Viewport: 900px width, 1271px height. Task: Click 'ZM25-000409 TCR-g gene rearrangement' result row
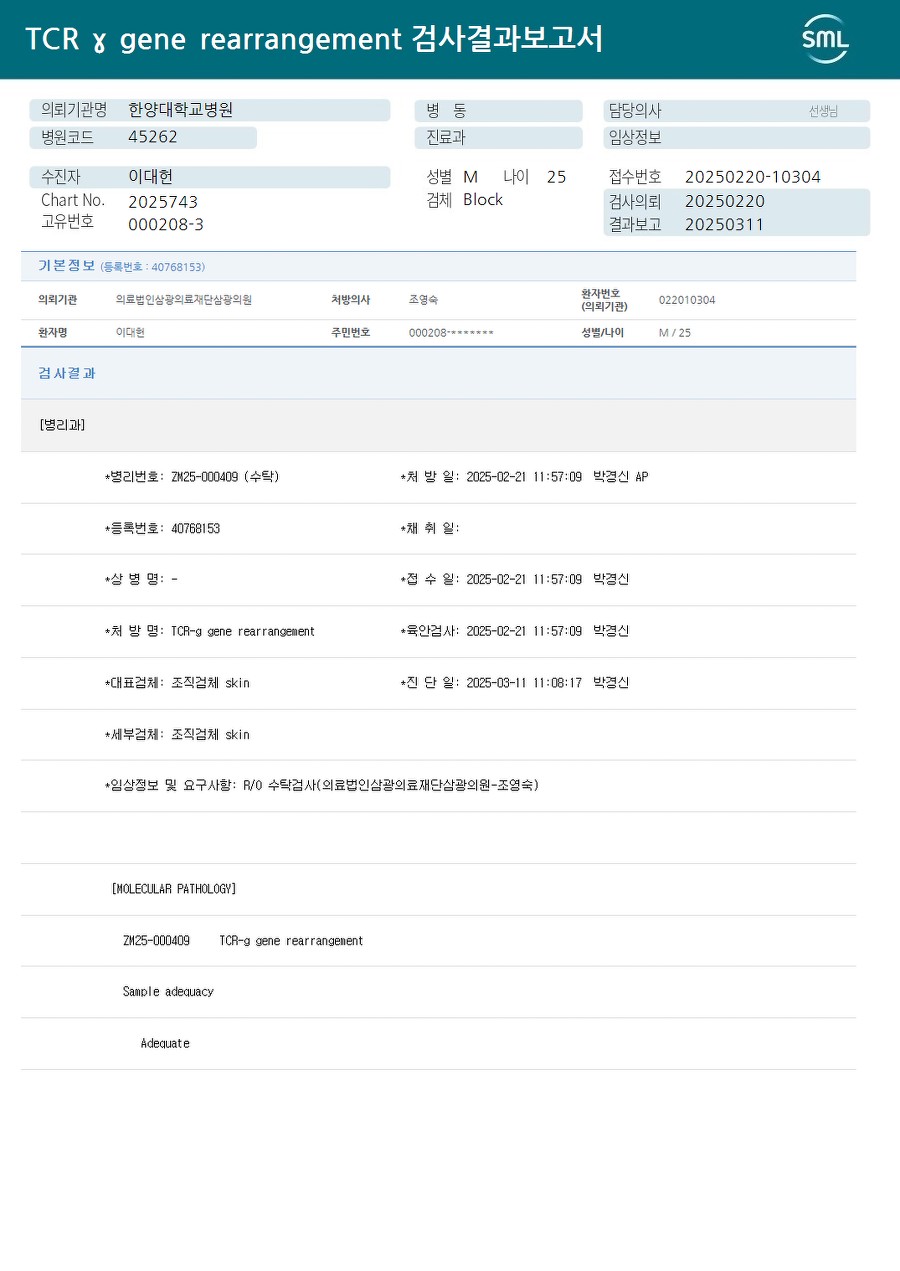(x=243, y=941)
